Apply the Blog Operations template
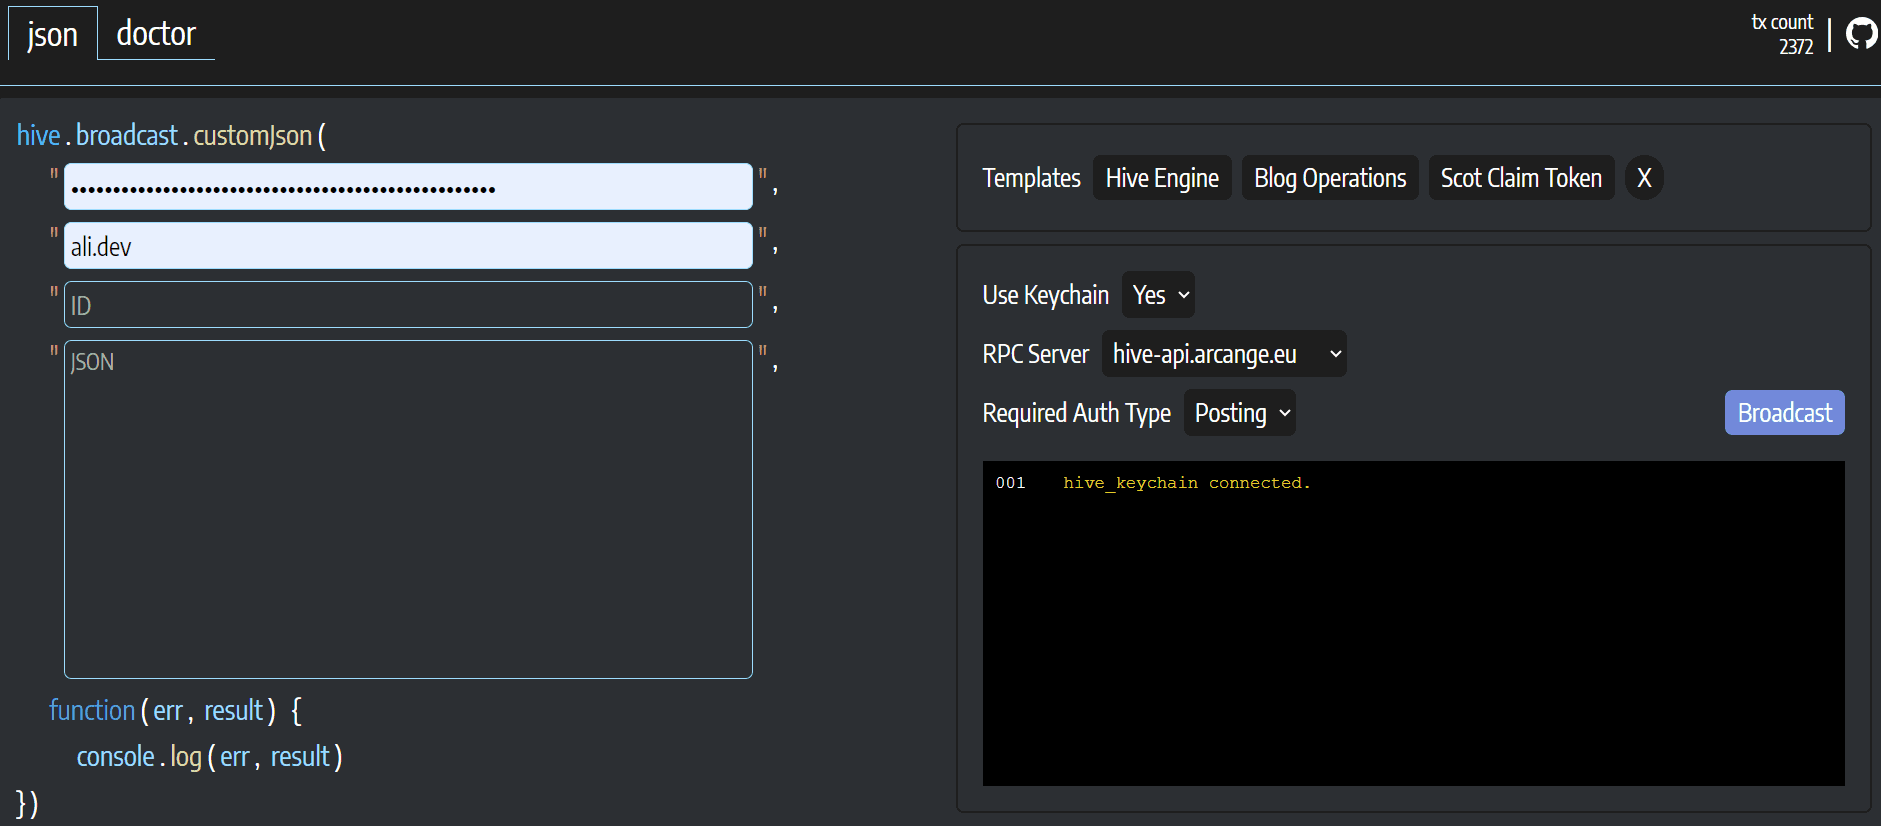This screenshot has height=826, width=1881. [x=1330, y=178]
